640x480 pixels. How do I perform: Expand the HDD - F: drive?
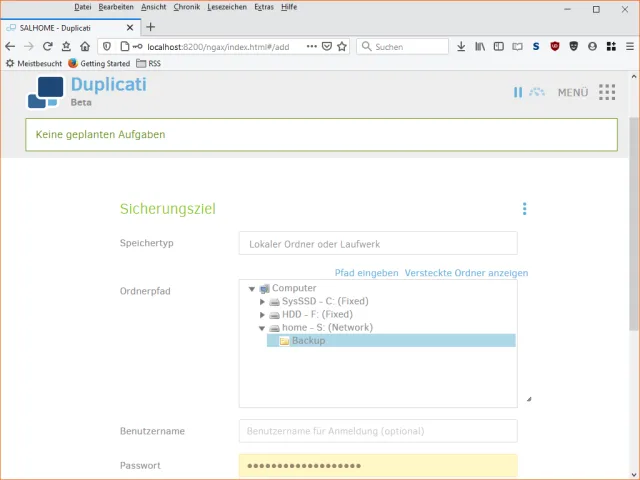click(262, 315)
